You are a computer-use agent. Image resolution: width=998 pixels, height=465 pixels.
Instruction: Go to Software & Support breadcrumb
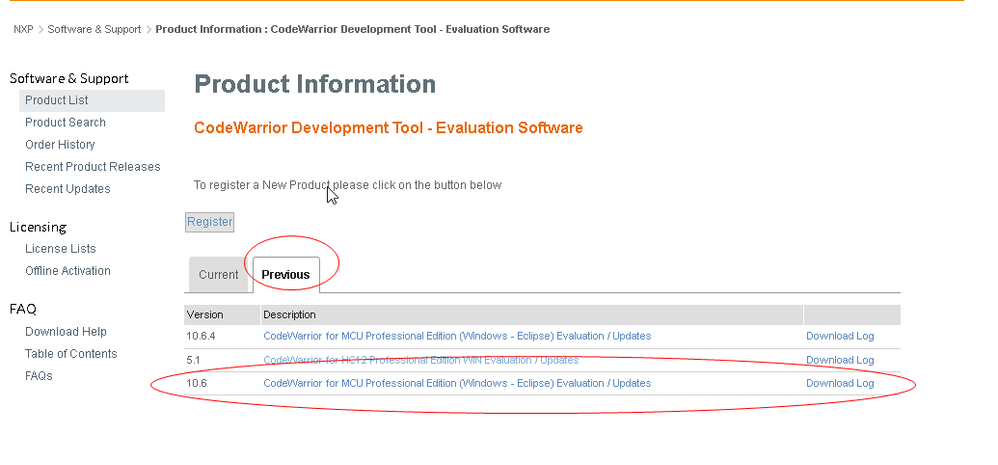point(94,29)
